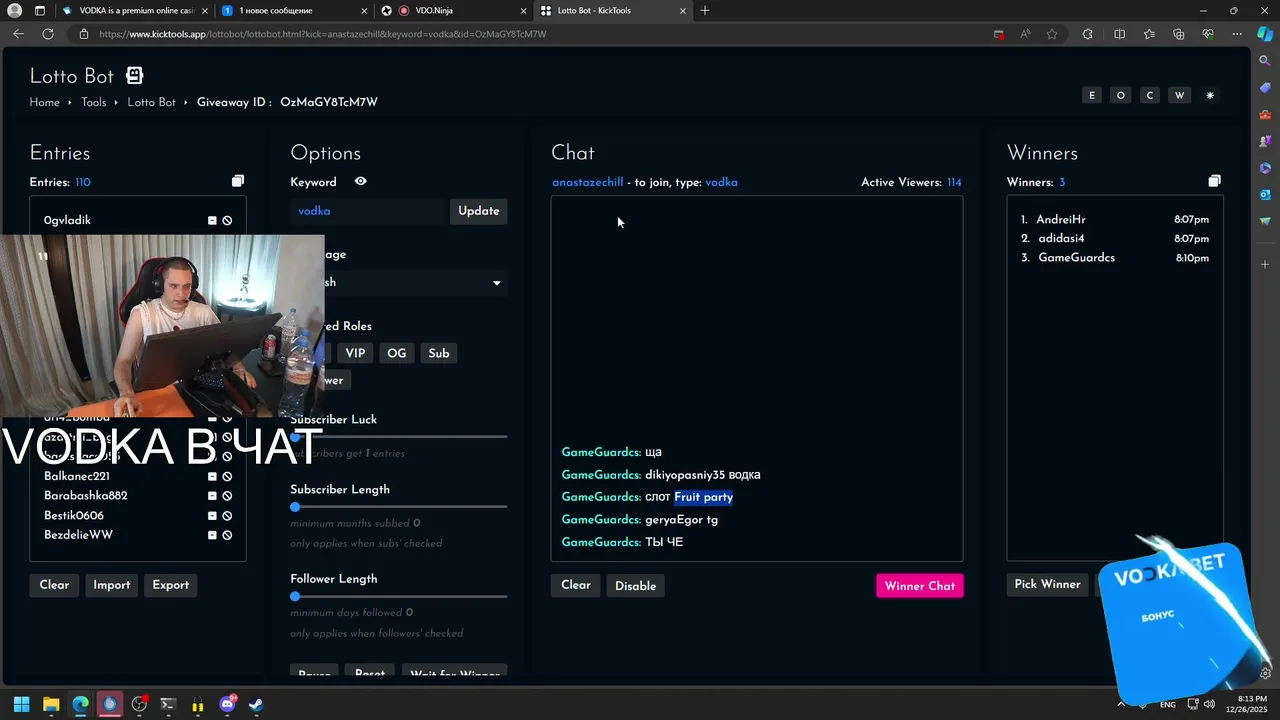This screenshot has height=720, width=1280.
Task: Open the anastazechill channel link
Action: click(587, 182)
